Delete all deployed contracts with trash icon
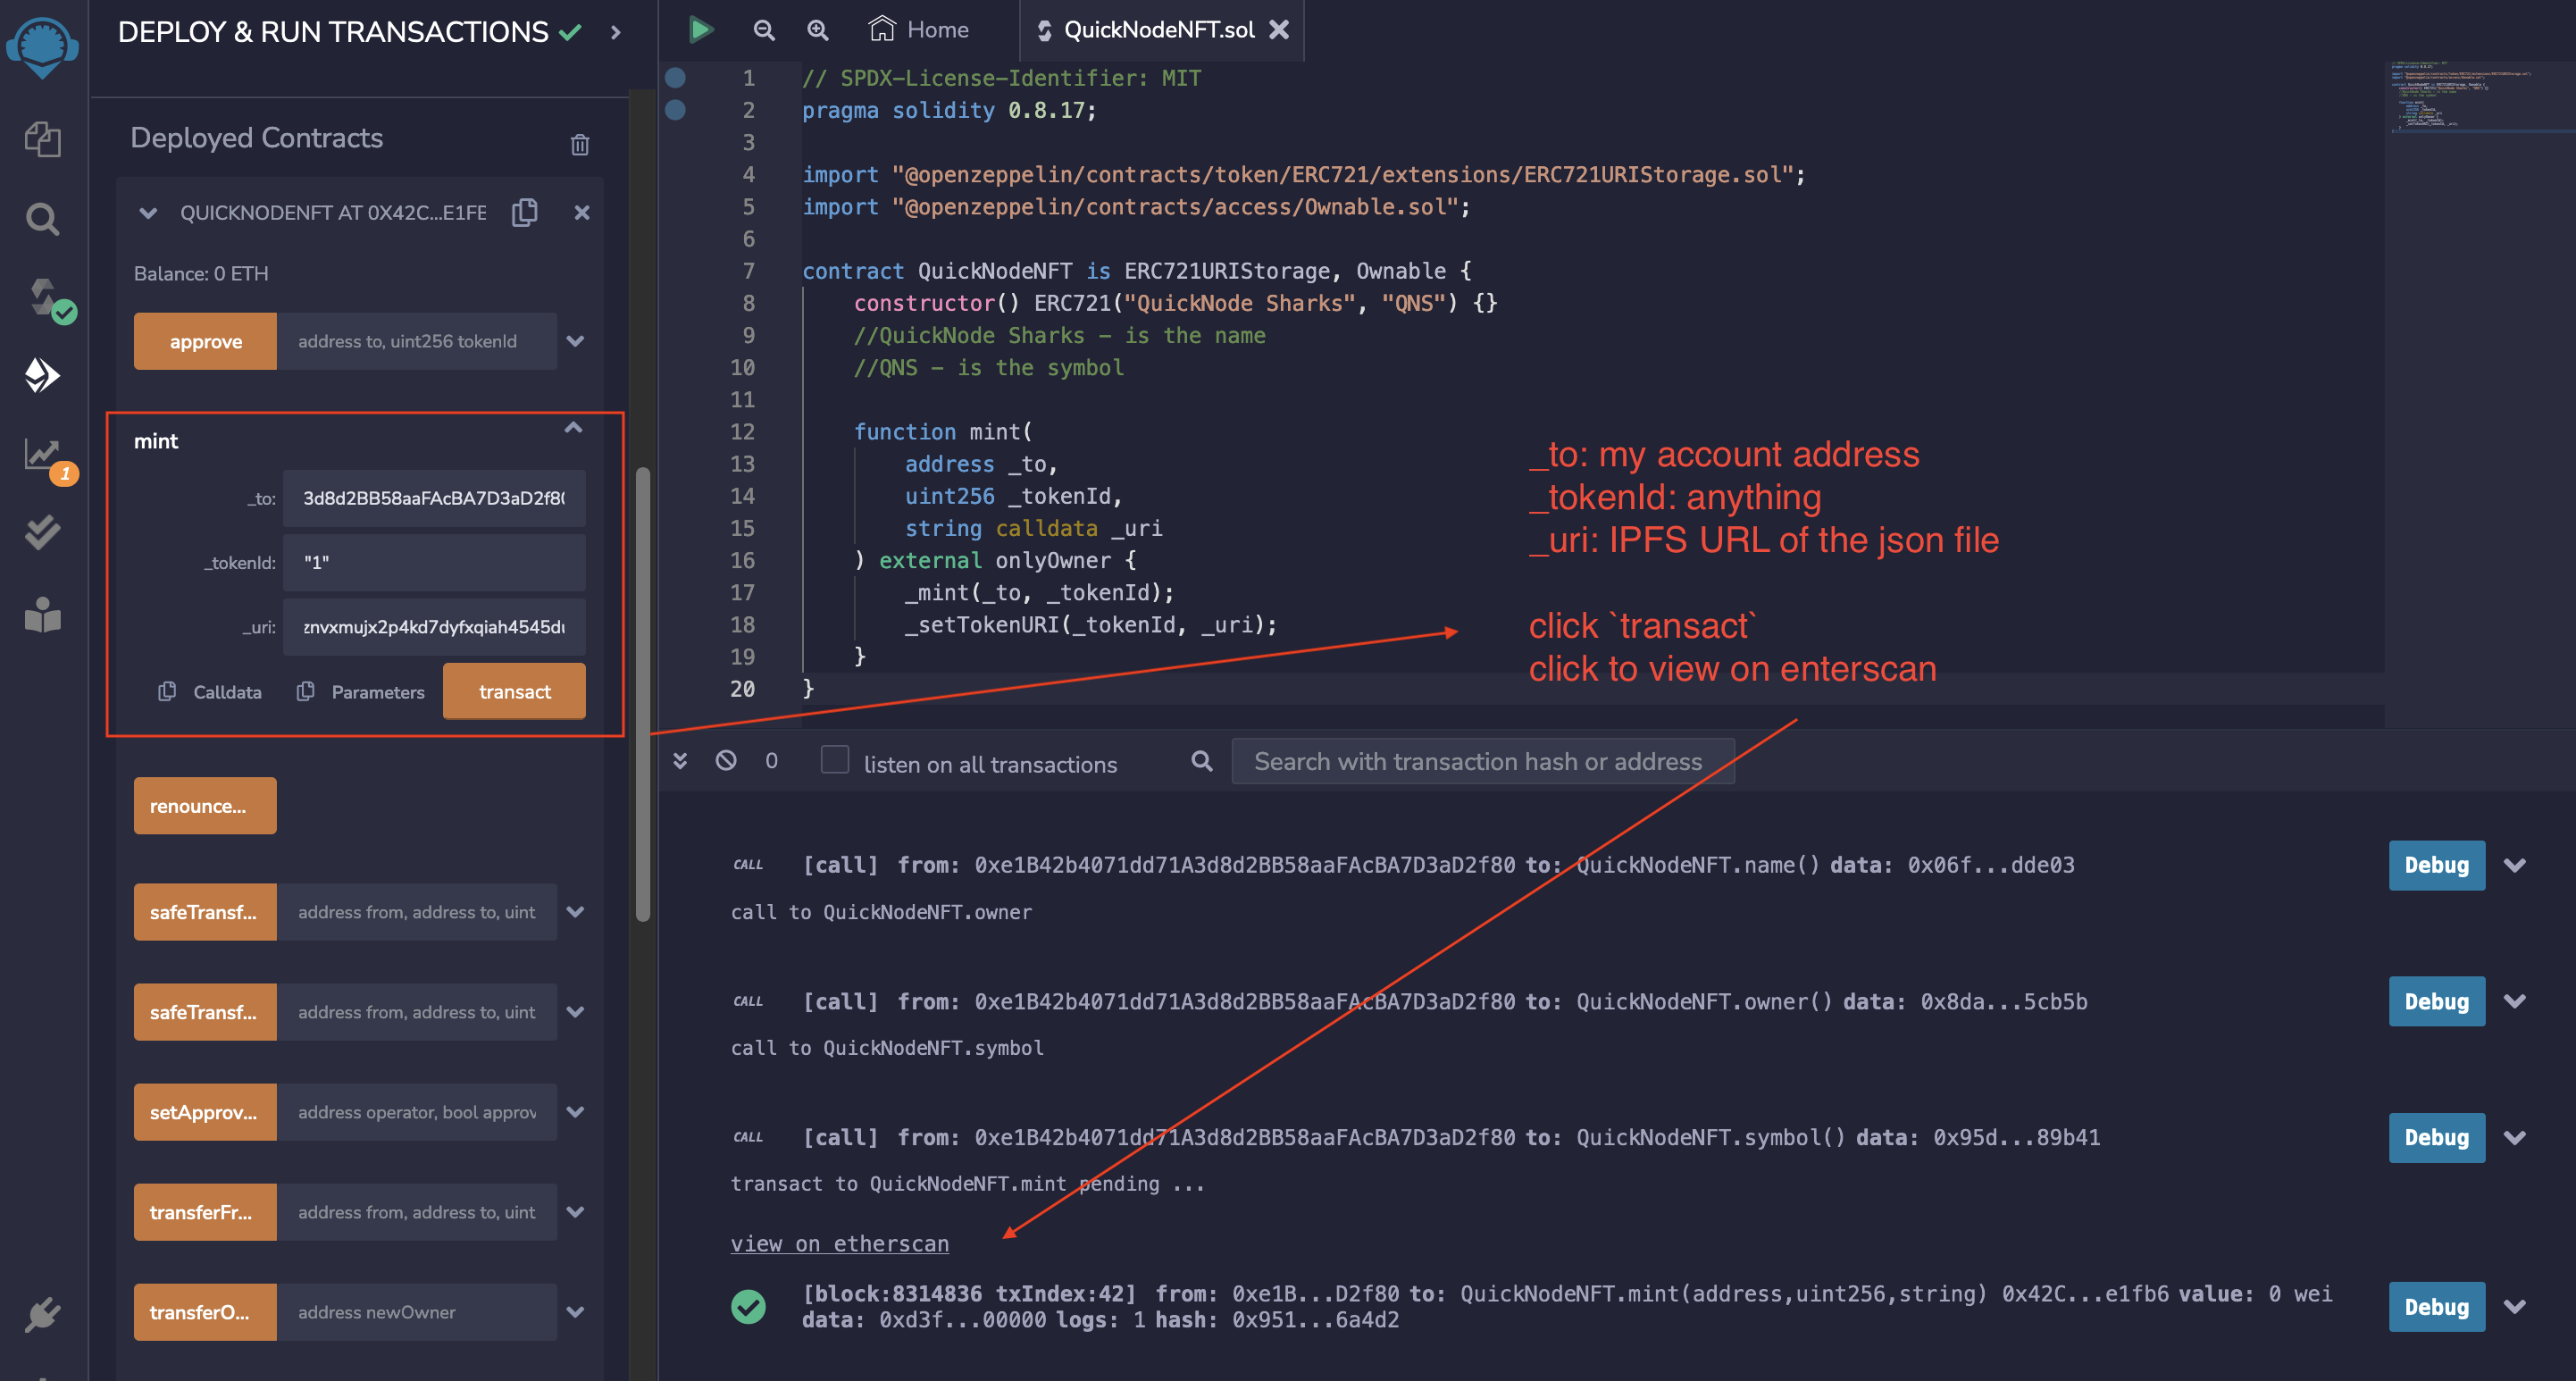Screen dimensions: 2576x1381 (x=579, y=145)
